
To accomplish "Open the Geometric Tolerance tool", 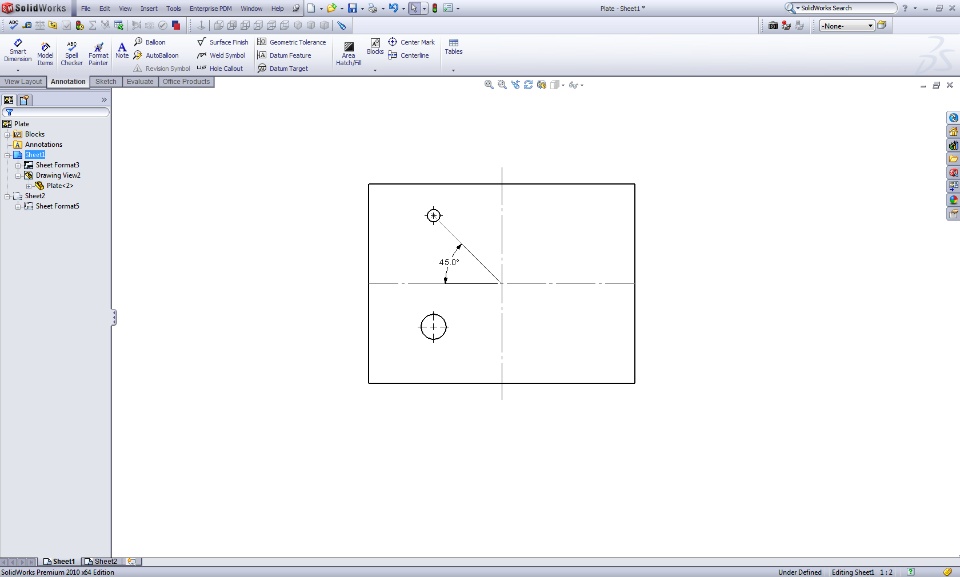I will 291,42.
